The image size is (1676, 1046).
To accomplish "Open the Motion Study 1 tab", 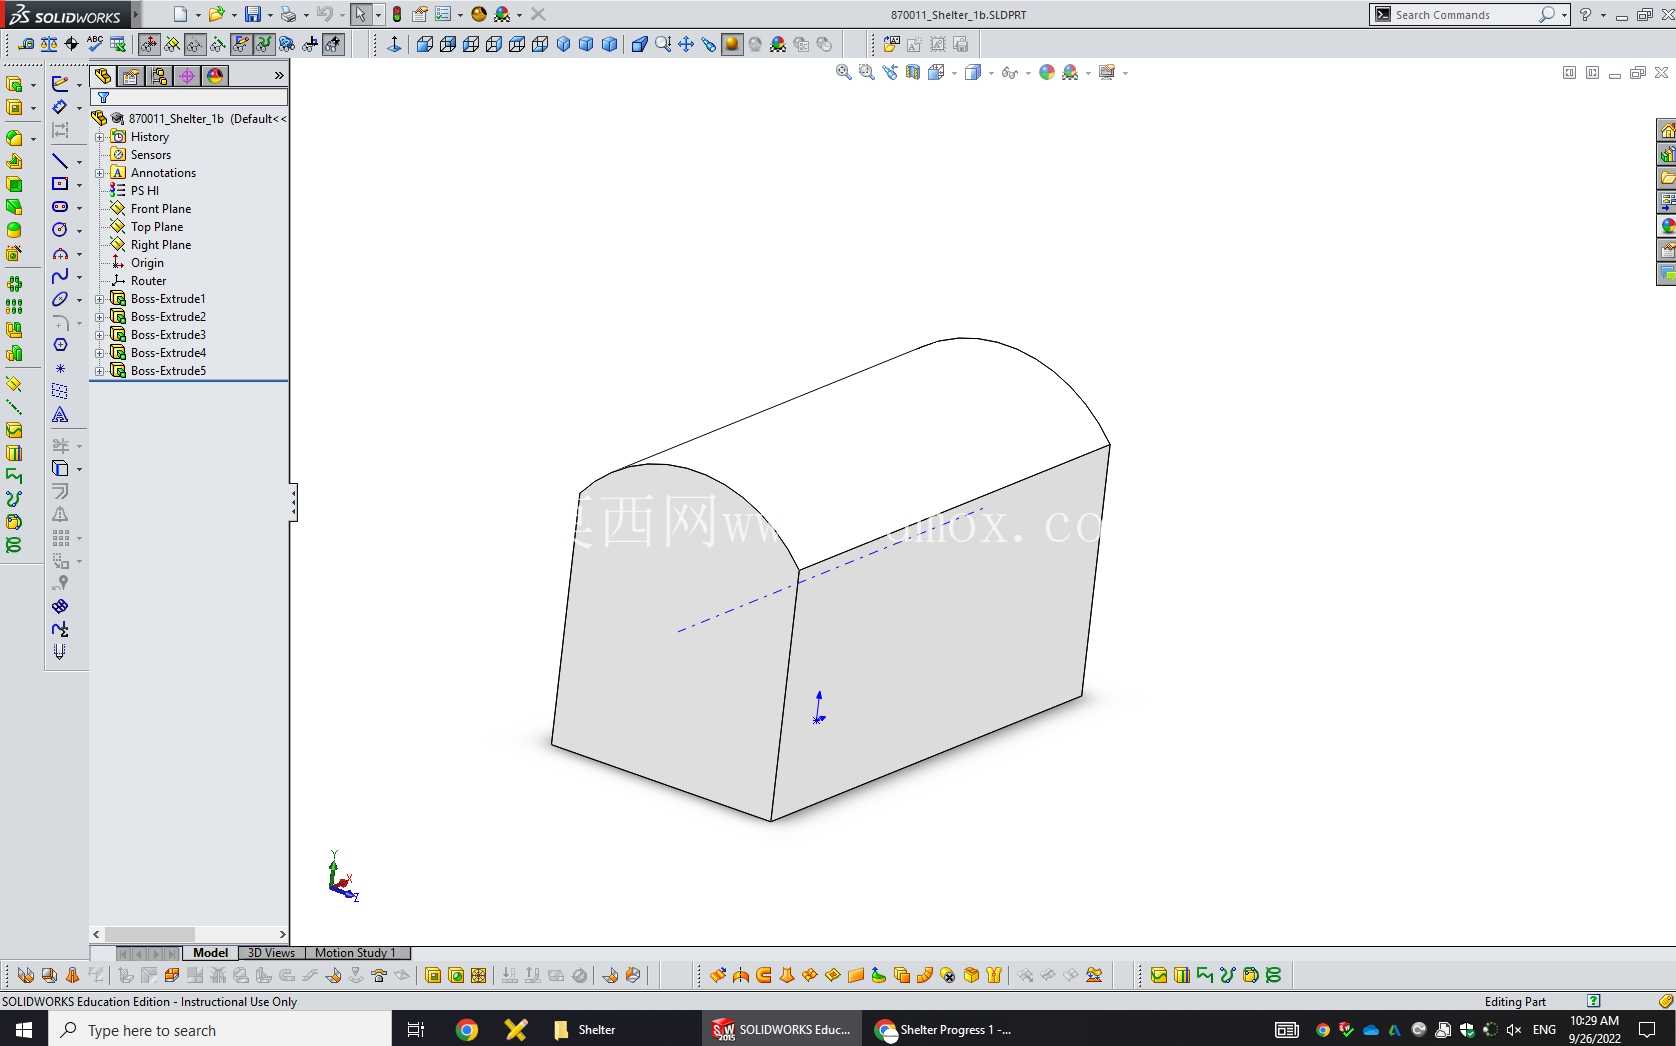I will [355, 953].
